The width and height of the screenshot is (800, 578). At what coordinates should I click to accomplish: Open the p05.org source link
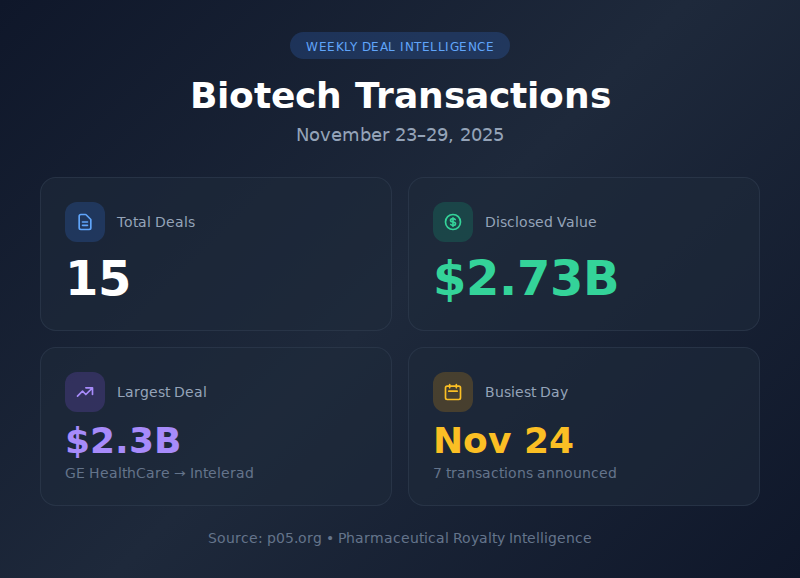tap(293, 538)
